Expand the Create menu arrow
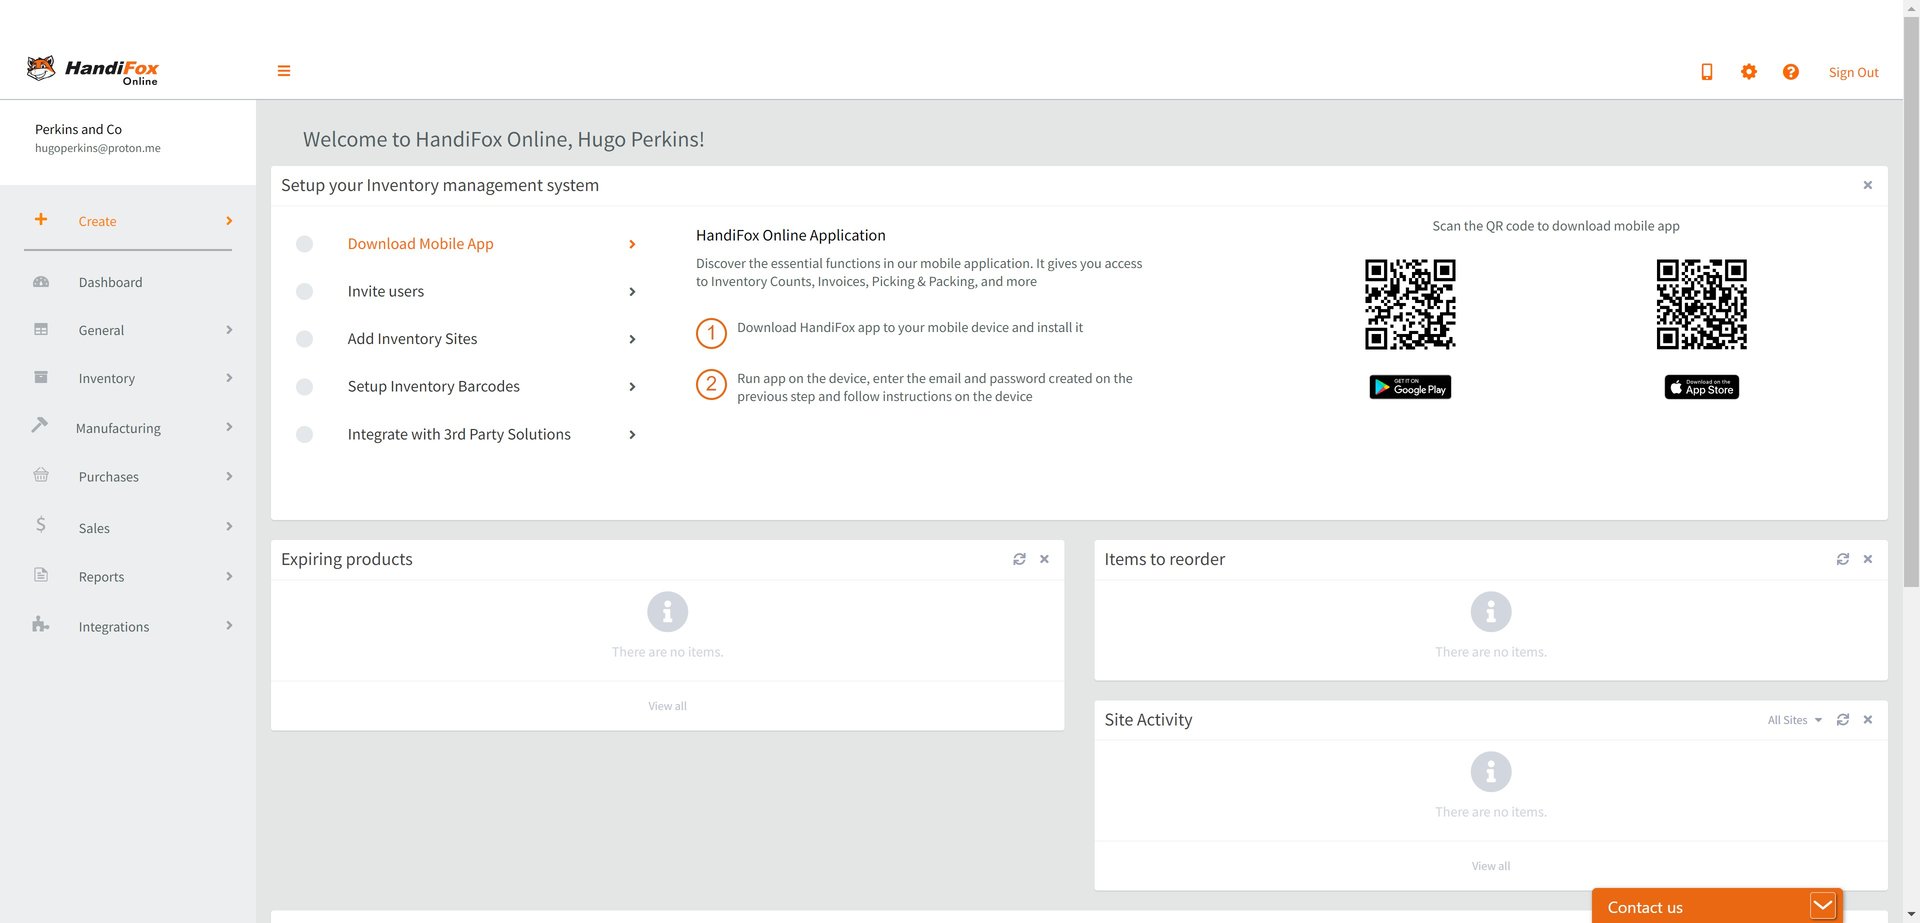The image size is (1920, 923). click(x=229, y=221)
